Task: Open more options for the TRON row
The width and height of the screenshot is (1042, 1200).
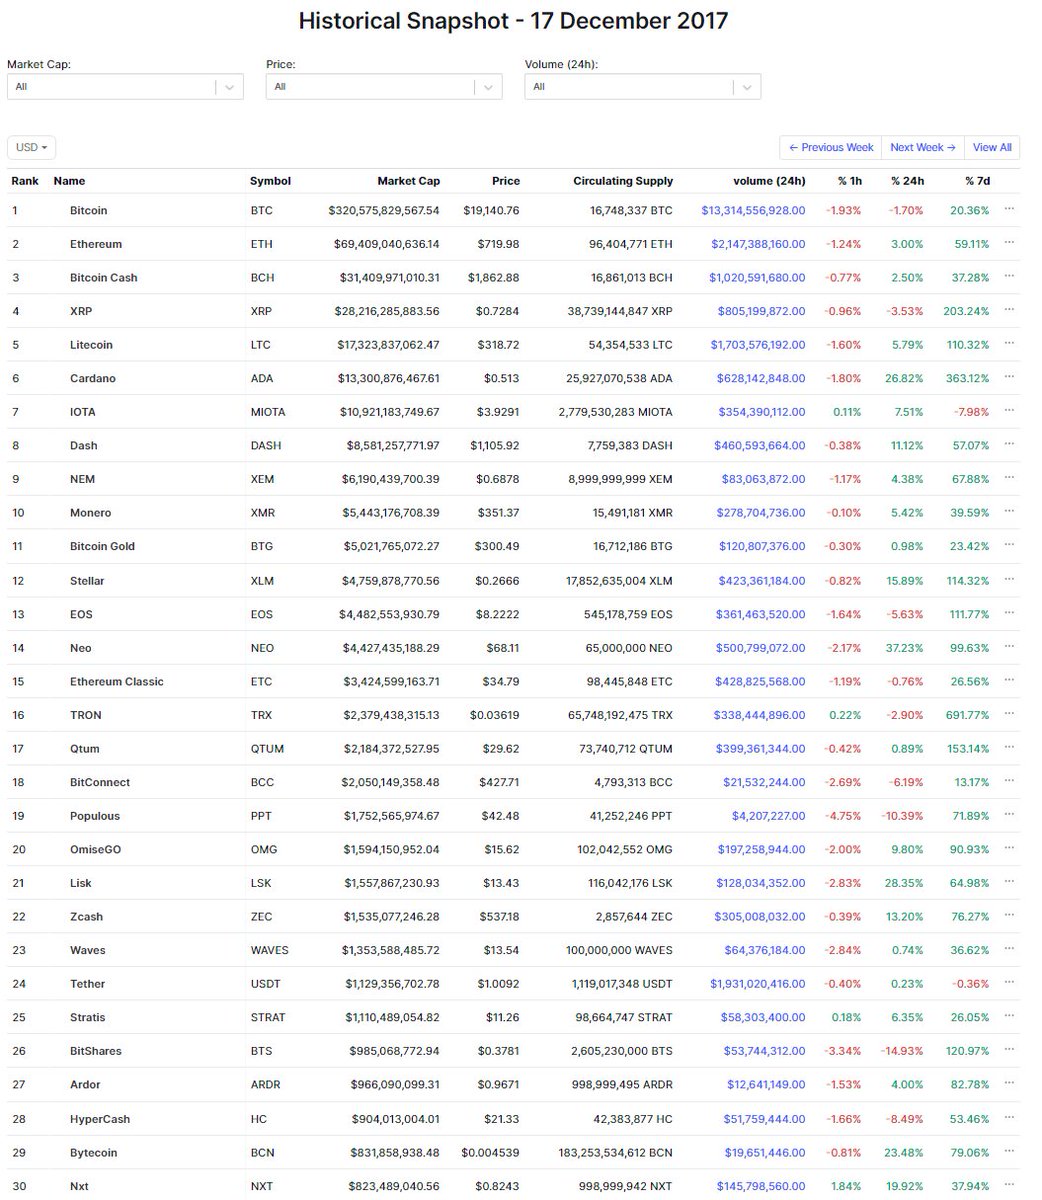Action: tap(1009, 713)
